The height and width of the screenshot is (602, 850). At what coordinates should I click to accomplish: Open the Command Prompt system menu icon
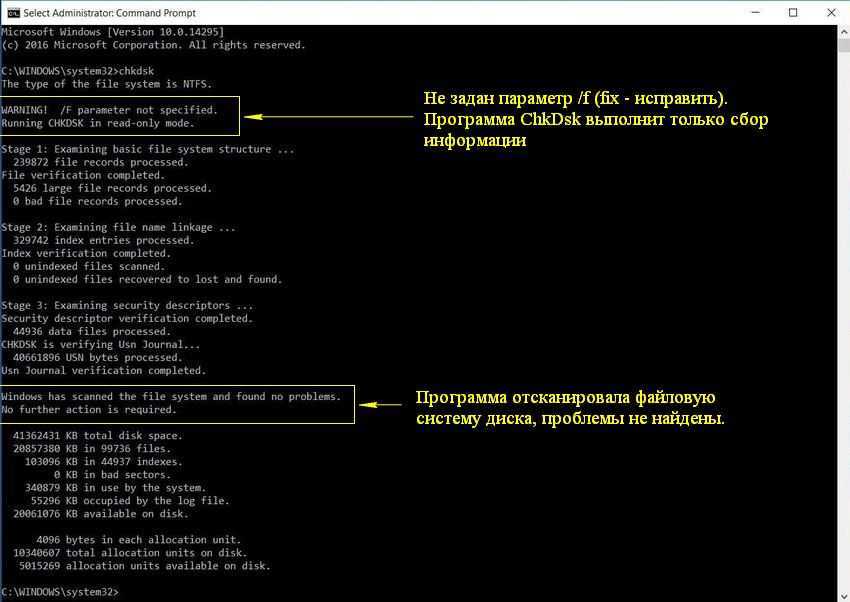pyautogui.click(x=14, y=12)
